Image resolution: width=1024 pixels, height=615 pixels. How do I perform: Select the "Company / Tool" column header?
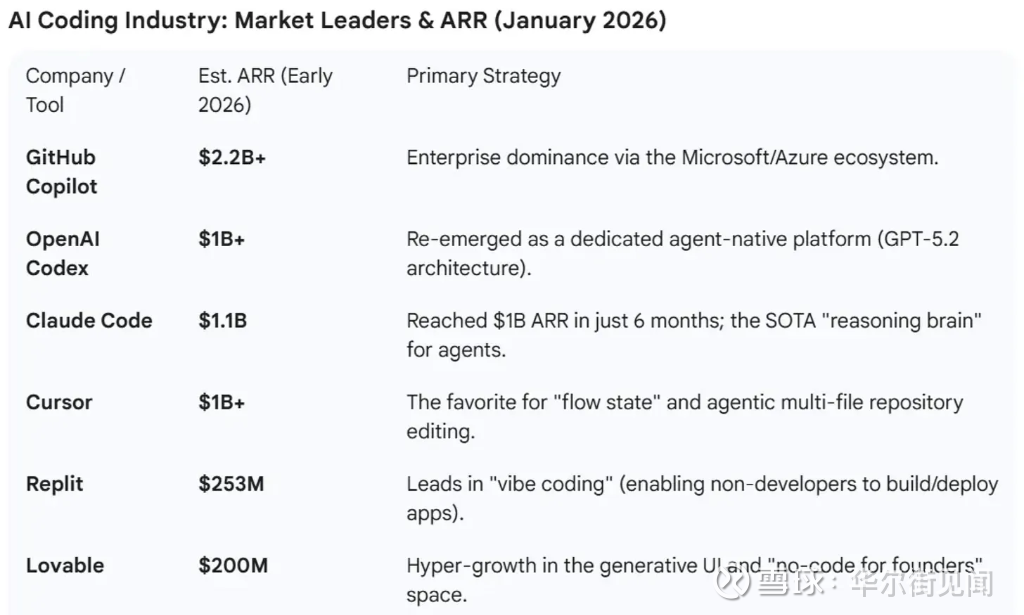coord(75,90)
